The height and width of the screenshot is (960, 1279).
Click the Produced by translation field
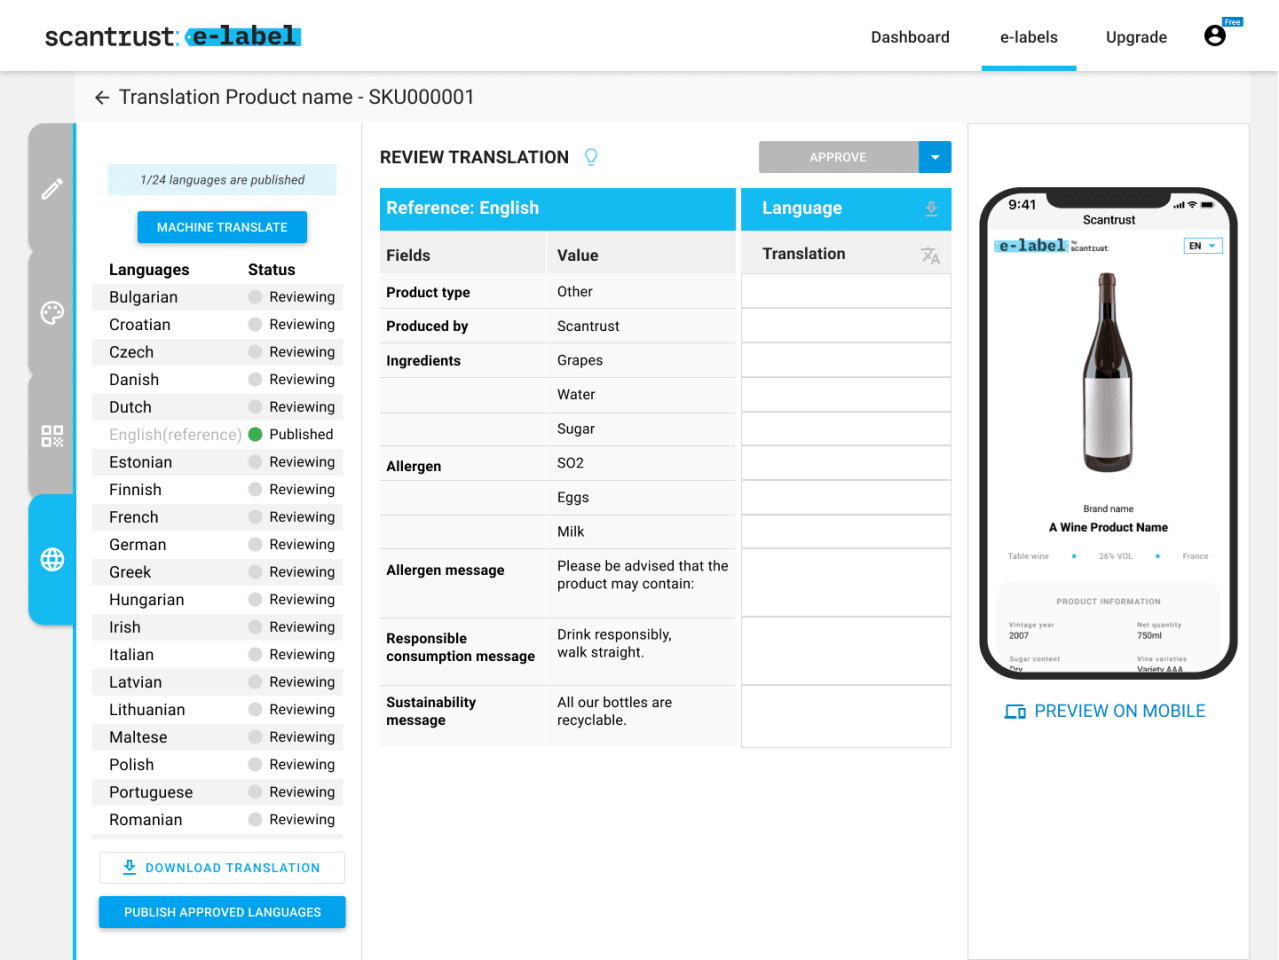tap(846, 326)
